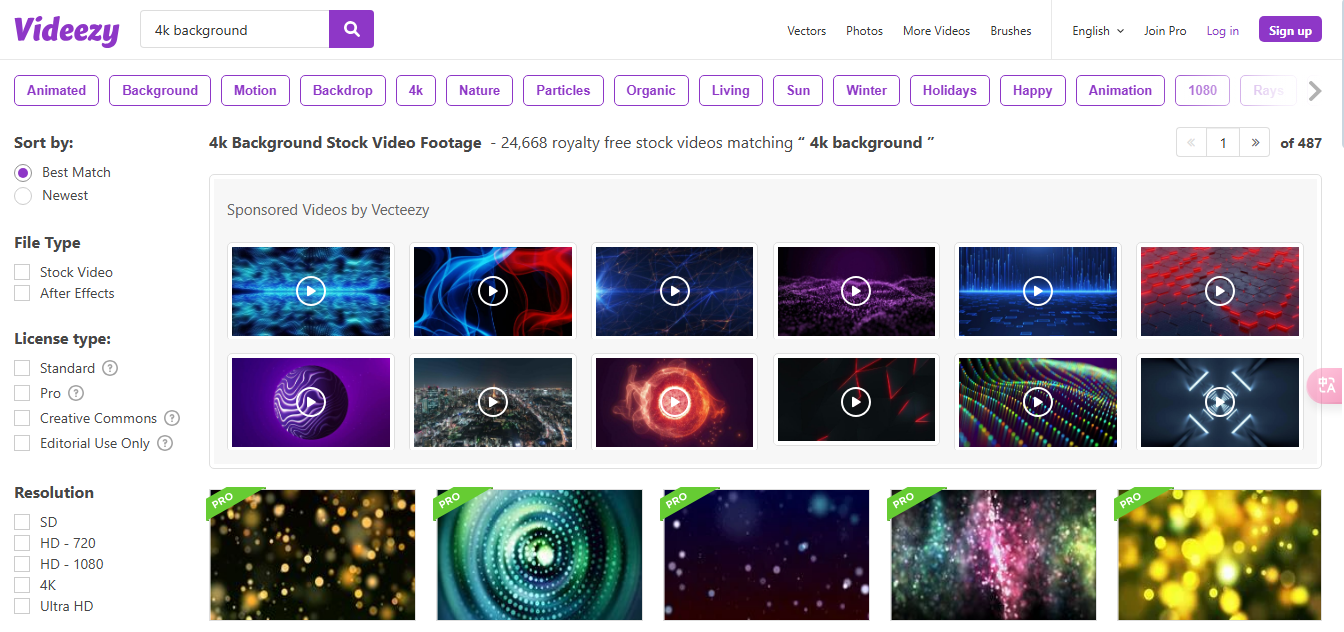Select the Backdrop tag
Image resolution: width=1344 pixels, height=632 pixels.
(x=343, y=90)
